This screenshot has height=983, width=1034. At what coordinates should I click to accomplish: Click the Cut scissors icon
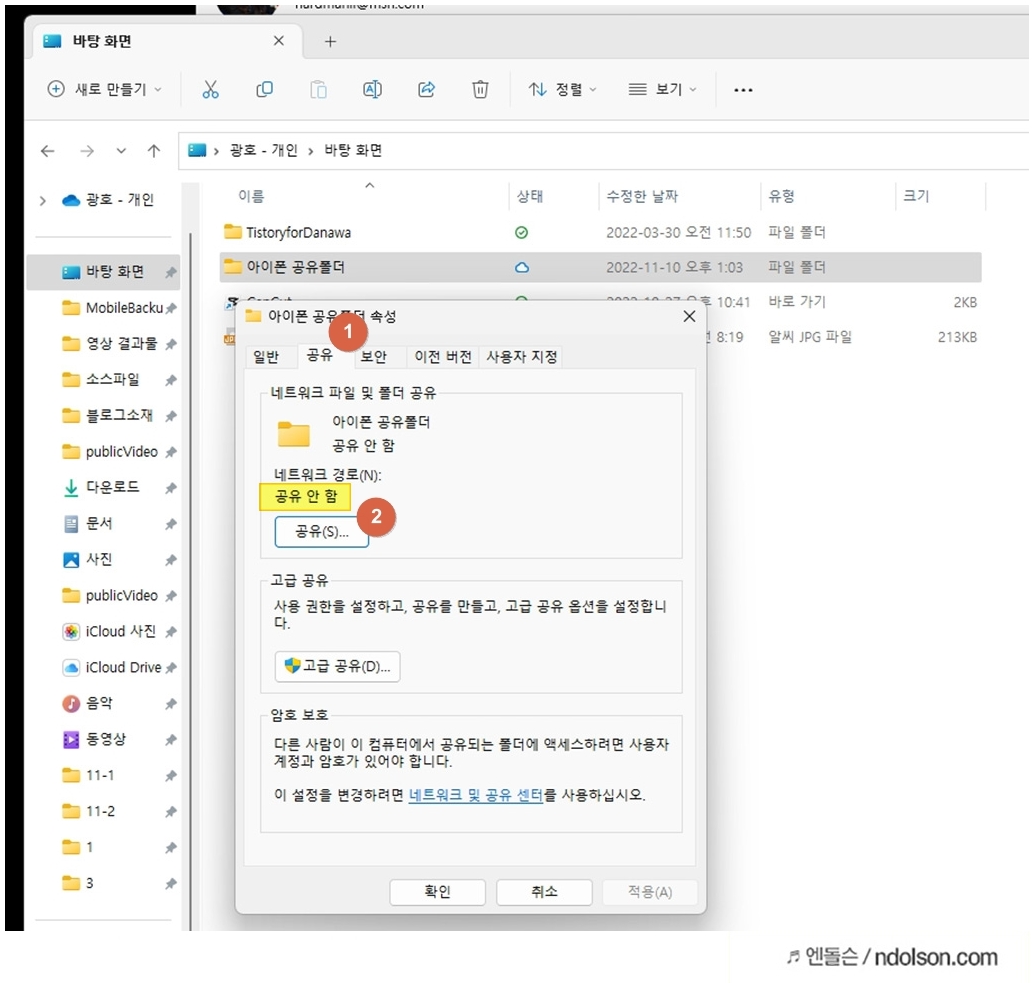coord(210,89)
